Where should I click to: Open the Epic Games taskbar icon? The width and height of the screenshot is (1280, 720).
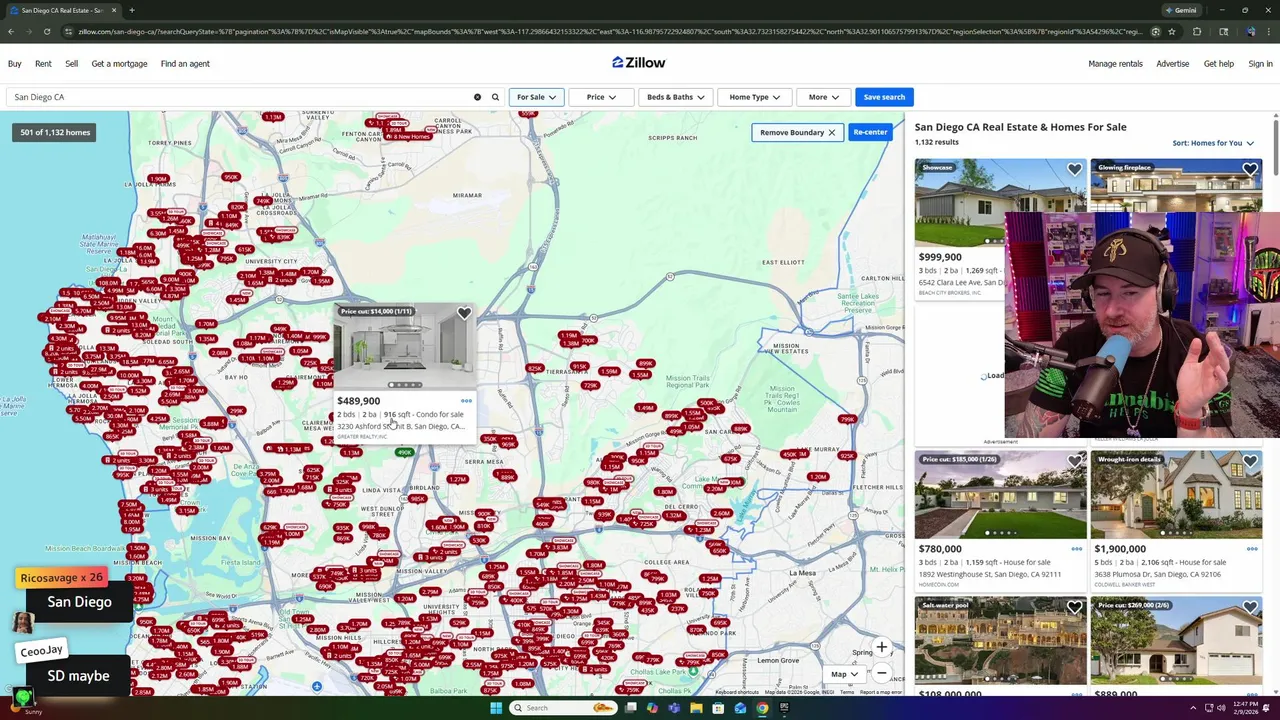tap(784, 708)
